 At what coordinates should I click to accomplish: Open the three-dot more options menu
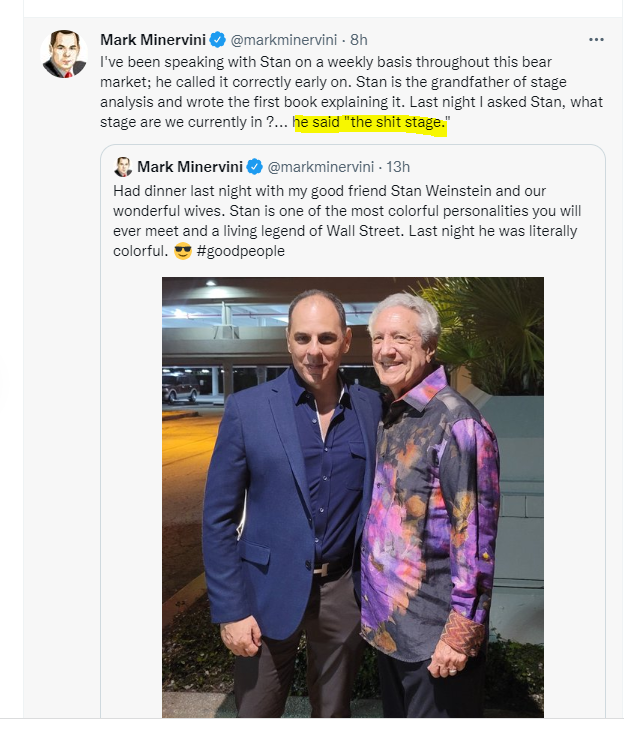(x=596, y=40)
